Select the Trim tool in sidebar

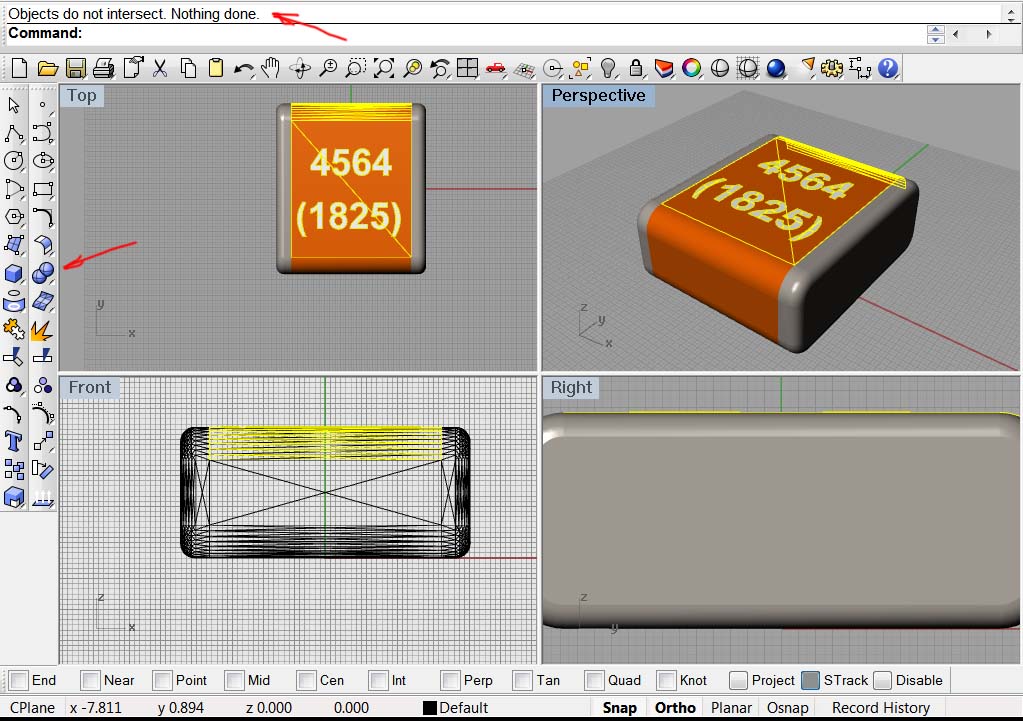point(14,358)
